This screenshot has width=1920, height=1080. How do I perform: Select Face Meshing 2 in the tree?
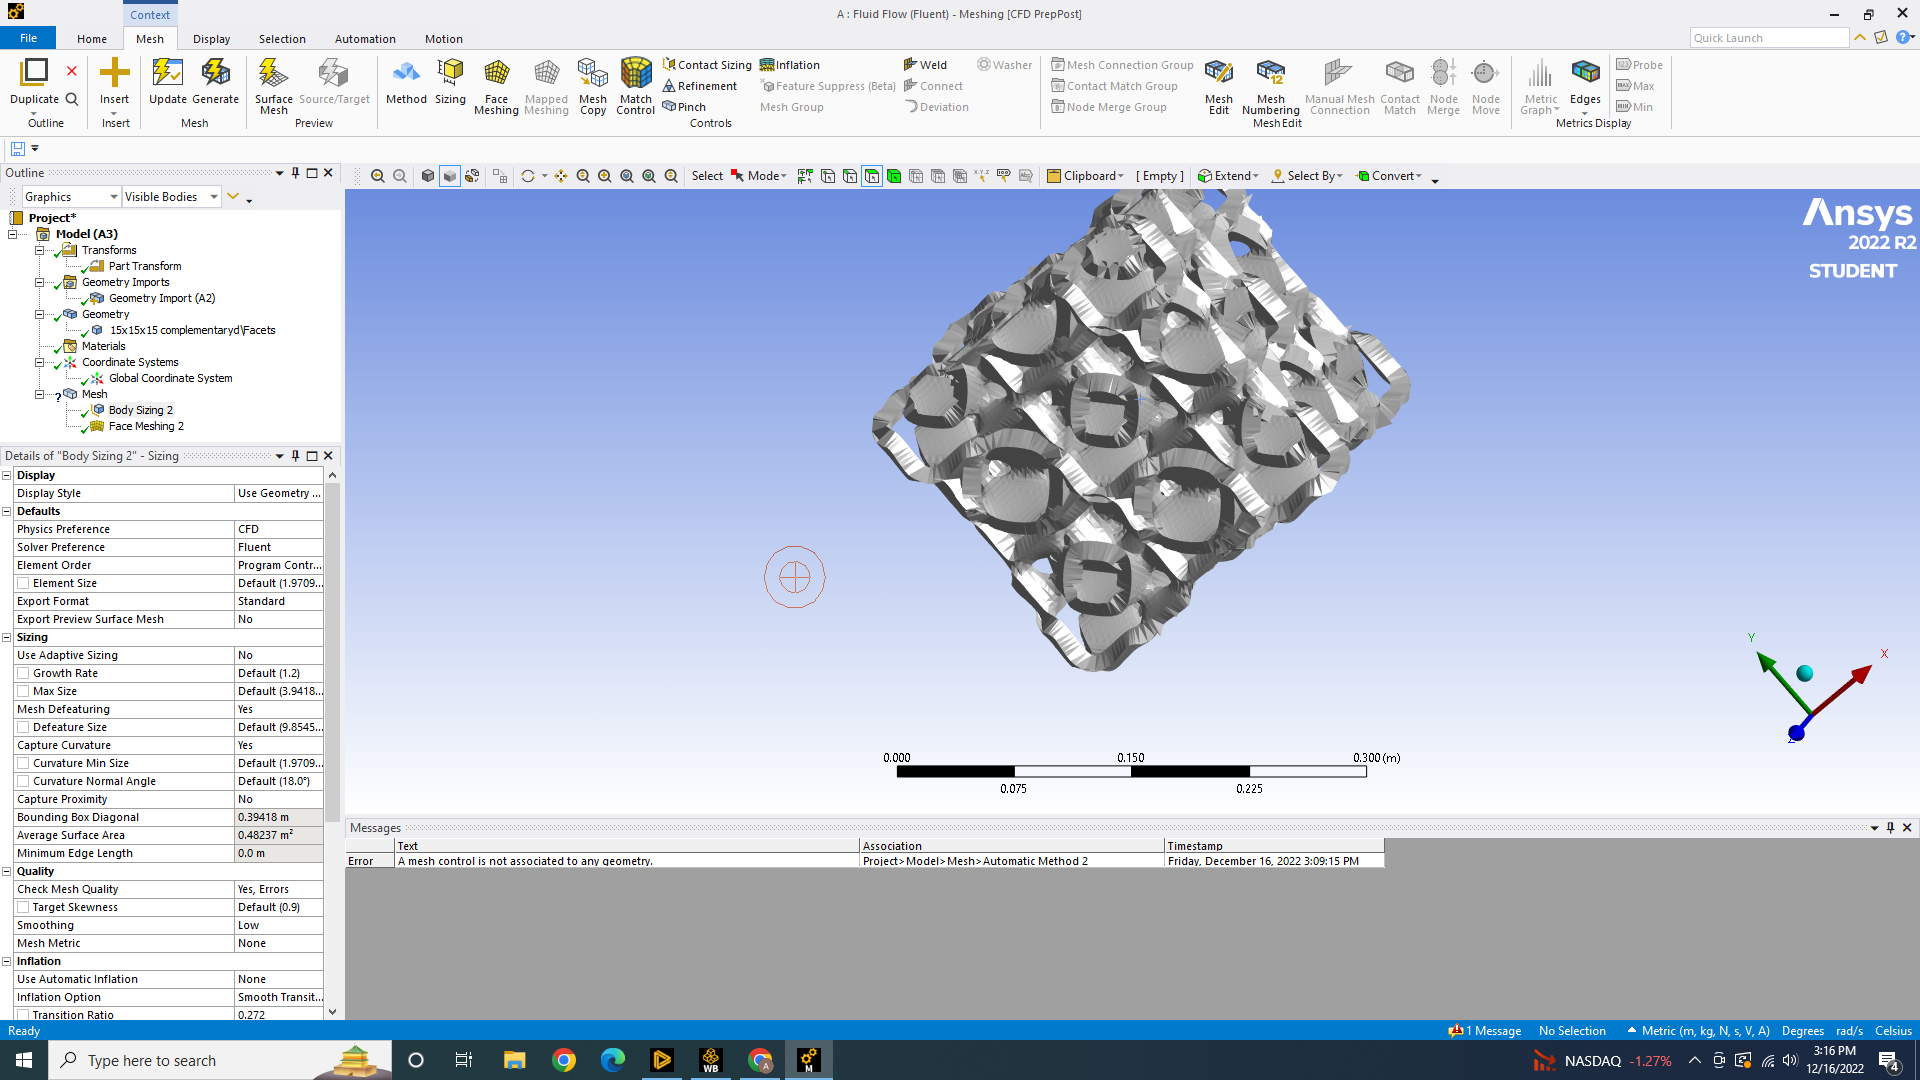pos(146,426)
